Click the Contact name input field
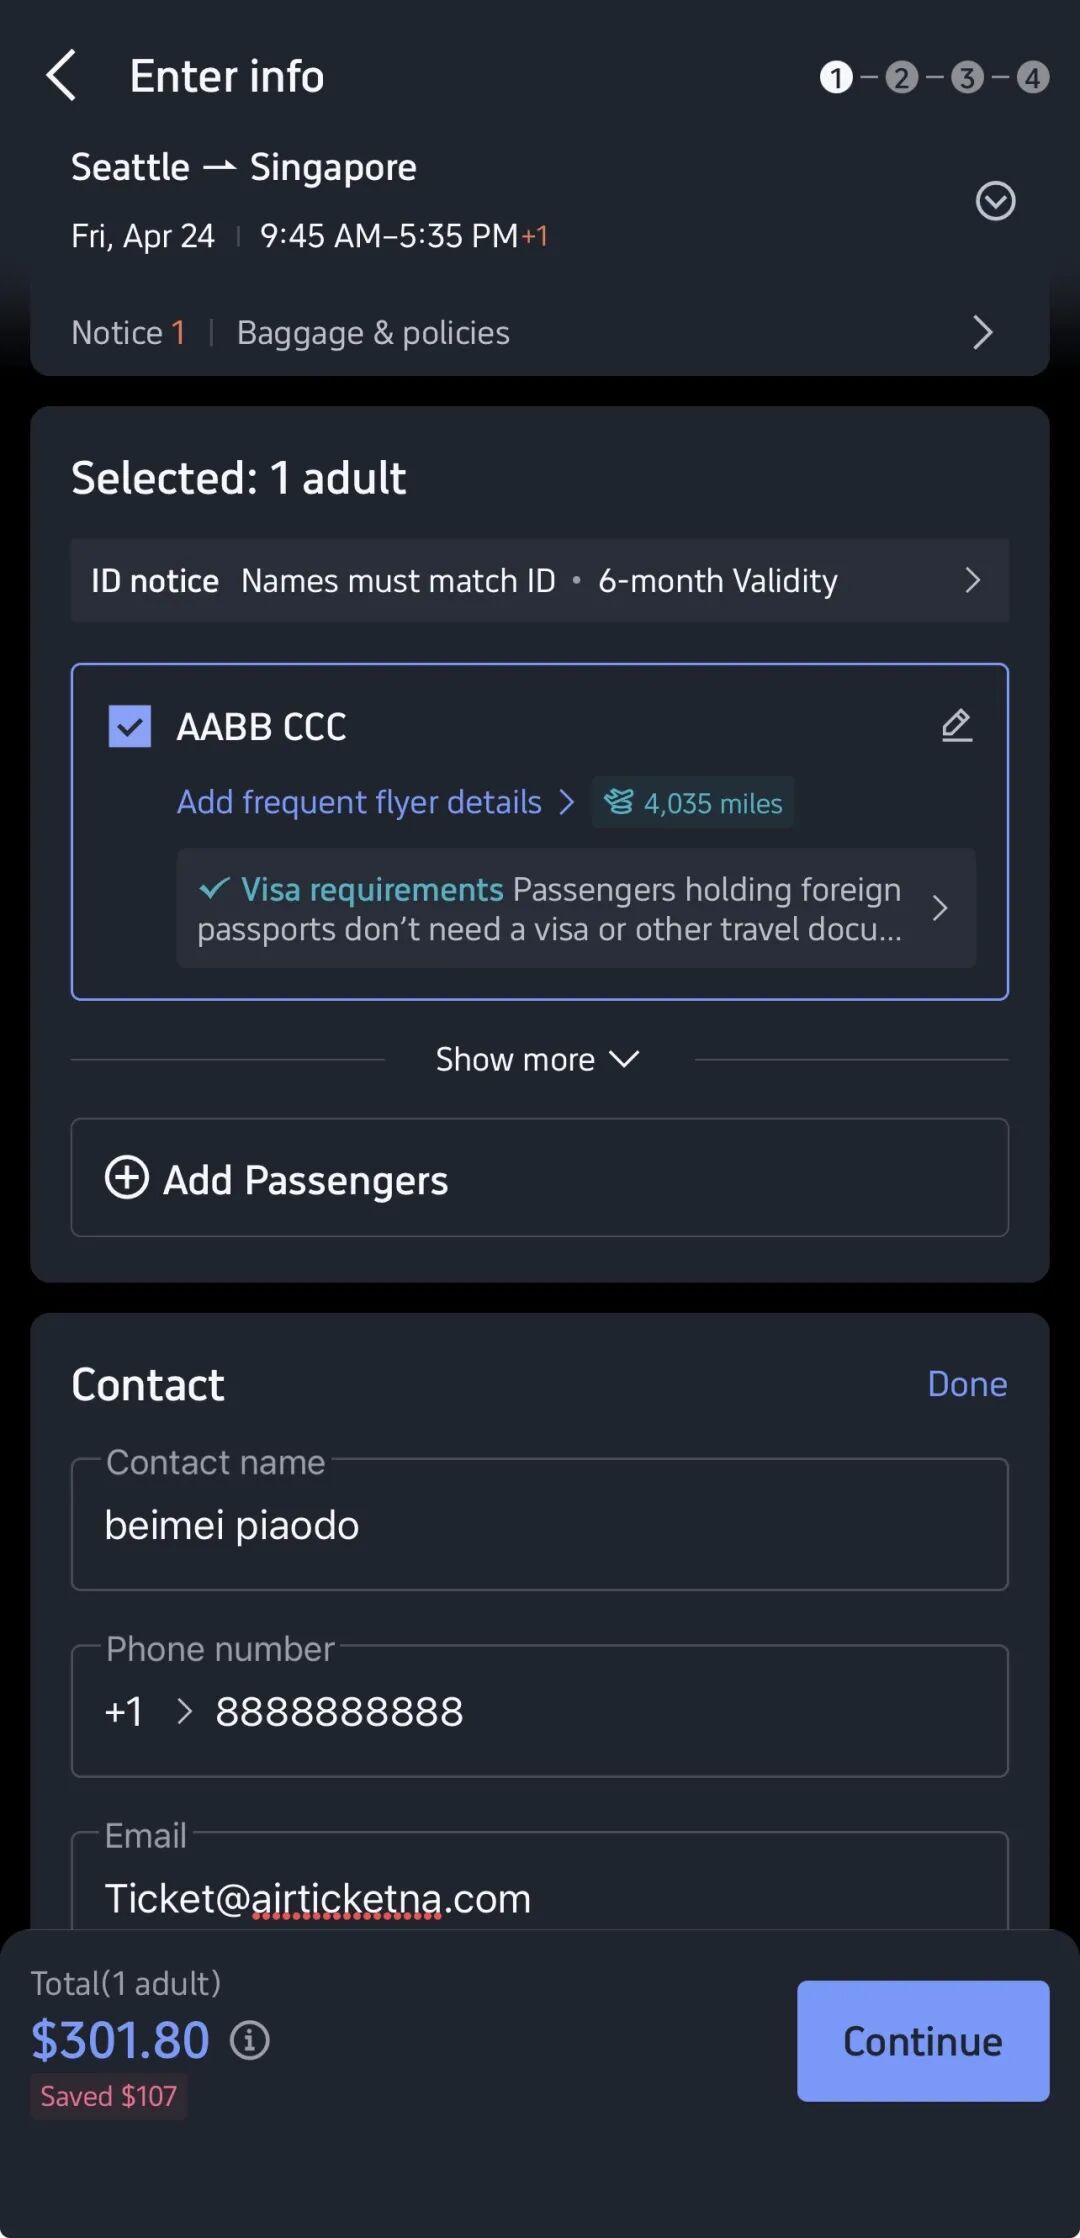Screen dimensions: 1080x2238 tap(539, 1525)
